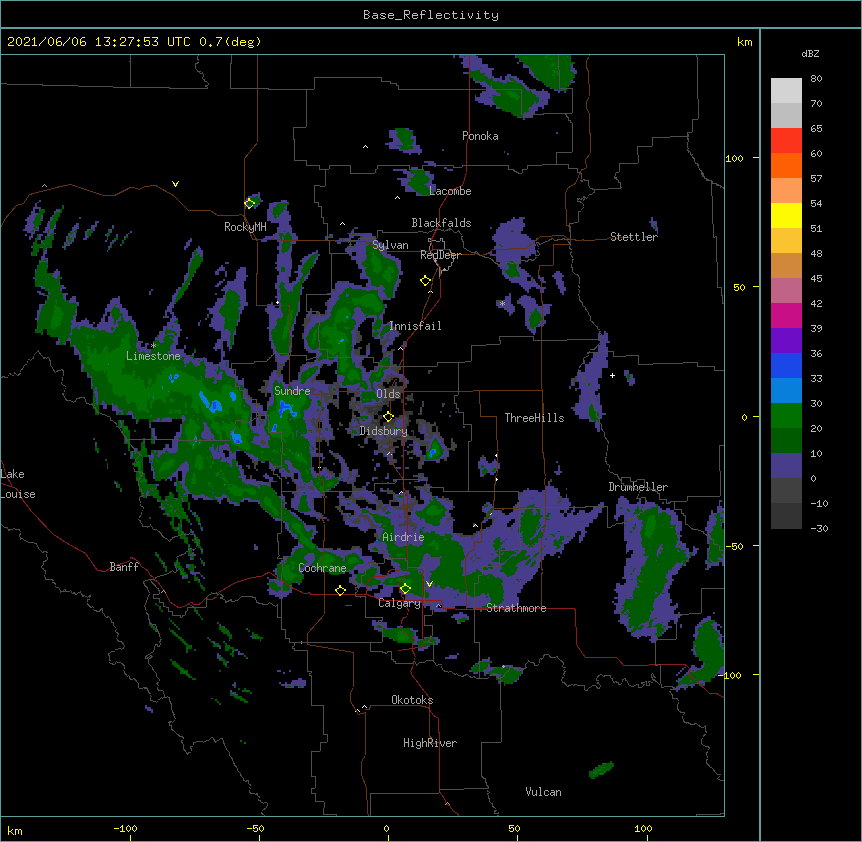Viewport: 862px width, 842px height.
Task: Click the ThreeHills label
Action: coord(534,418)
